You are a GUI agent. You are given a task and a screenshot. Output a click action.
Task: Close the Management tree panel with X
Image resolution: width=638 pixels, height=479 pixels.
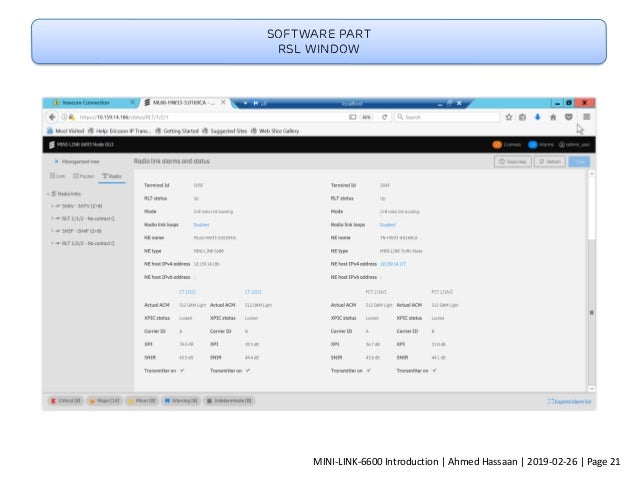(57, 162)
